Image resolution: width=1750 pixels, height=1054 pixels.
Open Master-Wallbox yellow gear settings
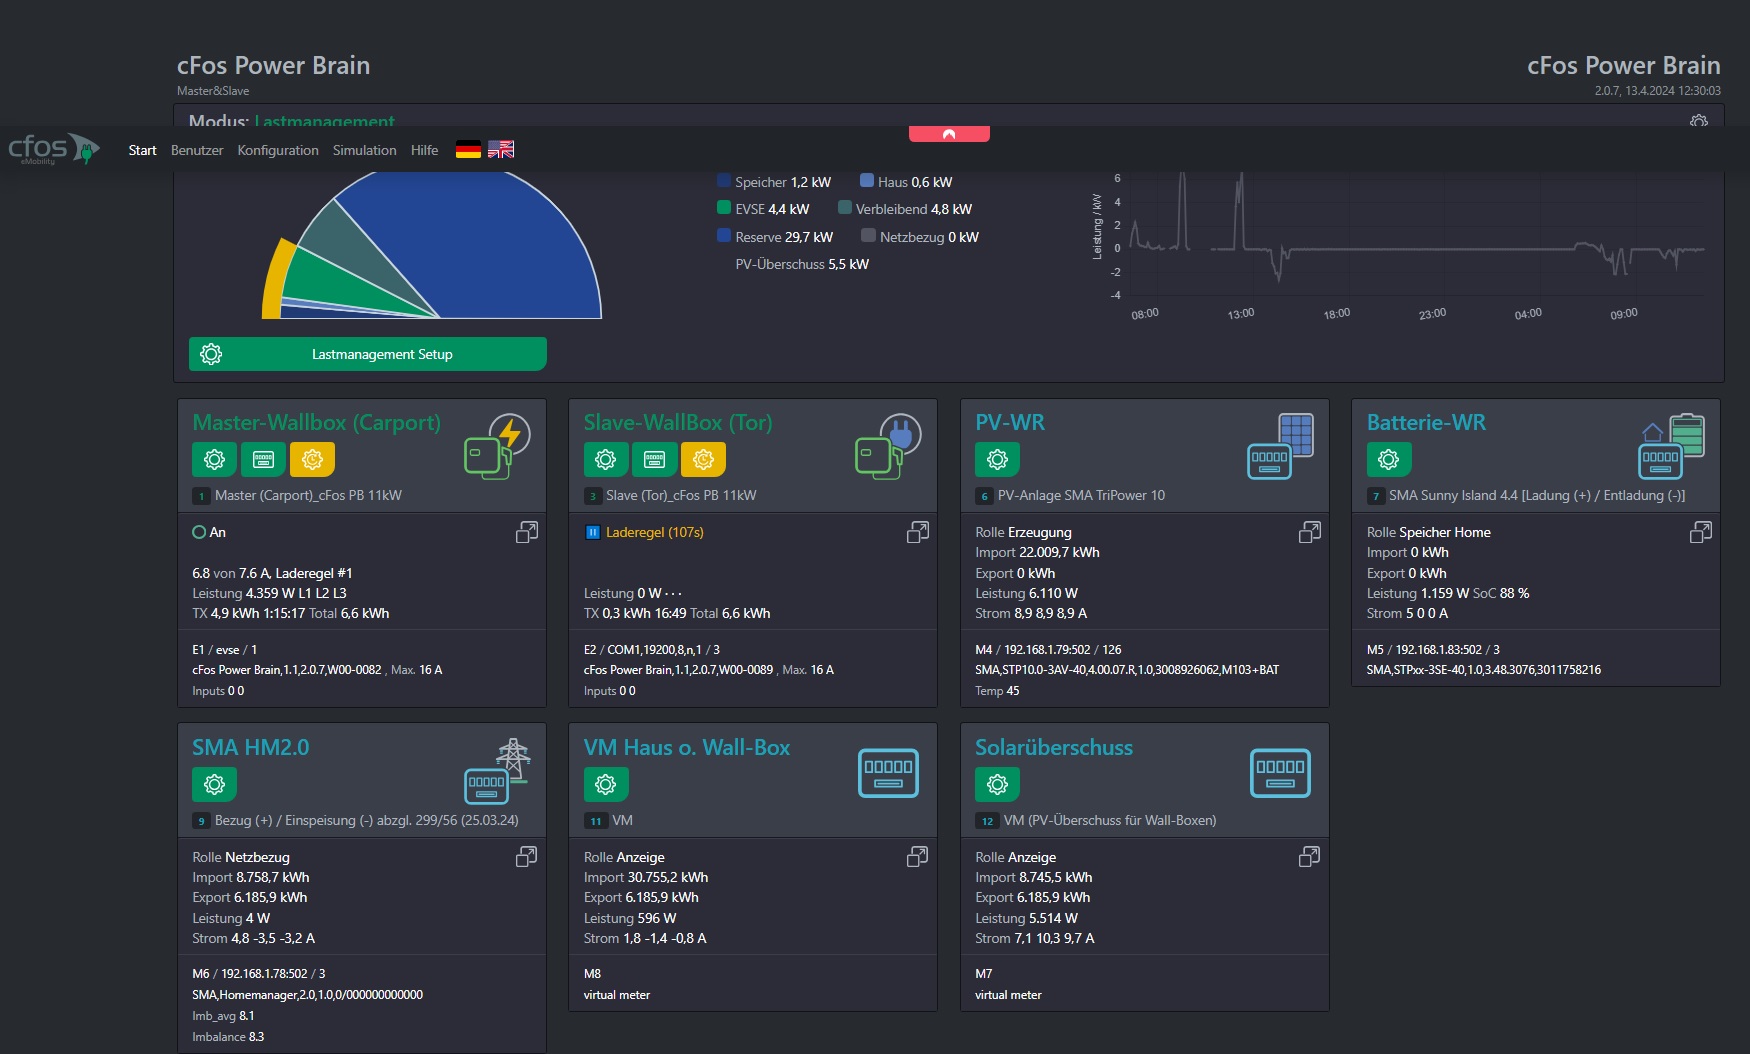click(312, 459)
